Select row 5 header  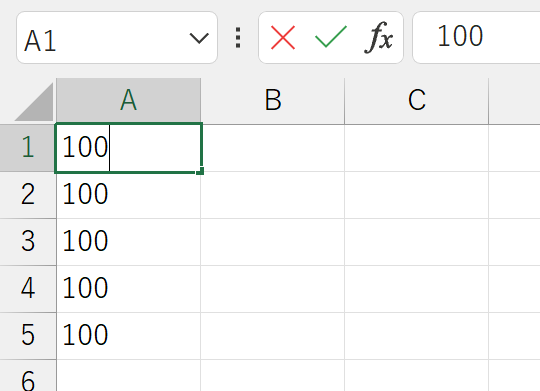click(x=28, y=336)
